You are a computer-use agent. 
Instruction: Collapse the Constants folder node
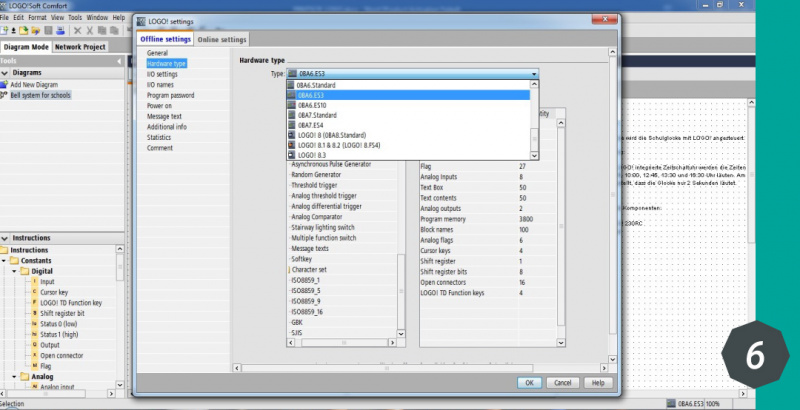pos(6,260)
